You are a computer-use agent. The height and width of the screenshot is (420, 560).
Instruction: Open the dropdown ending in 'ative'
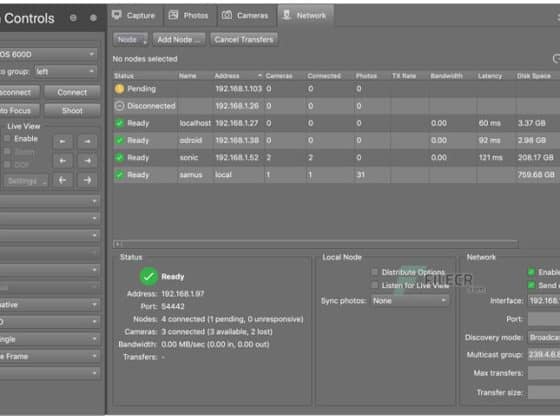tap(49, 305)
